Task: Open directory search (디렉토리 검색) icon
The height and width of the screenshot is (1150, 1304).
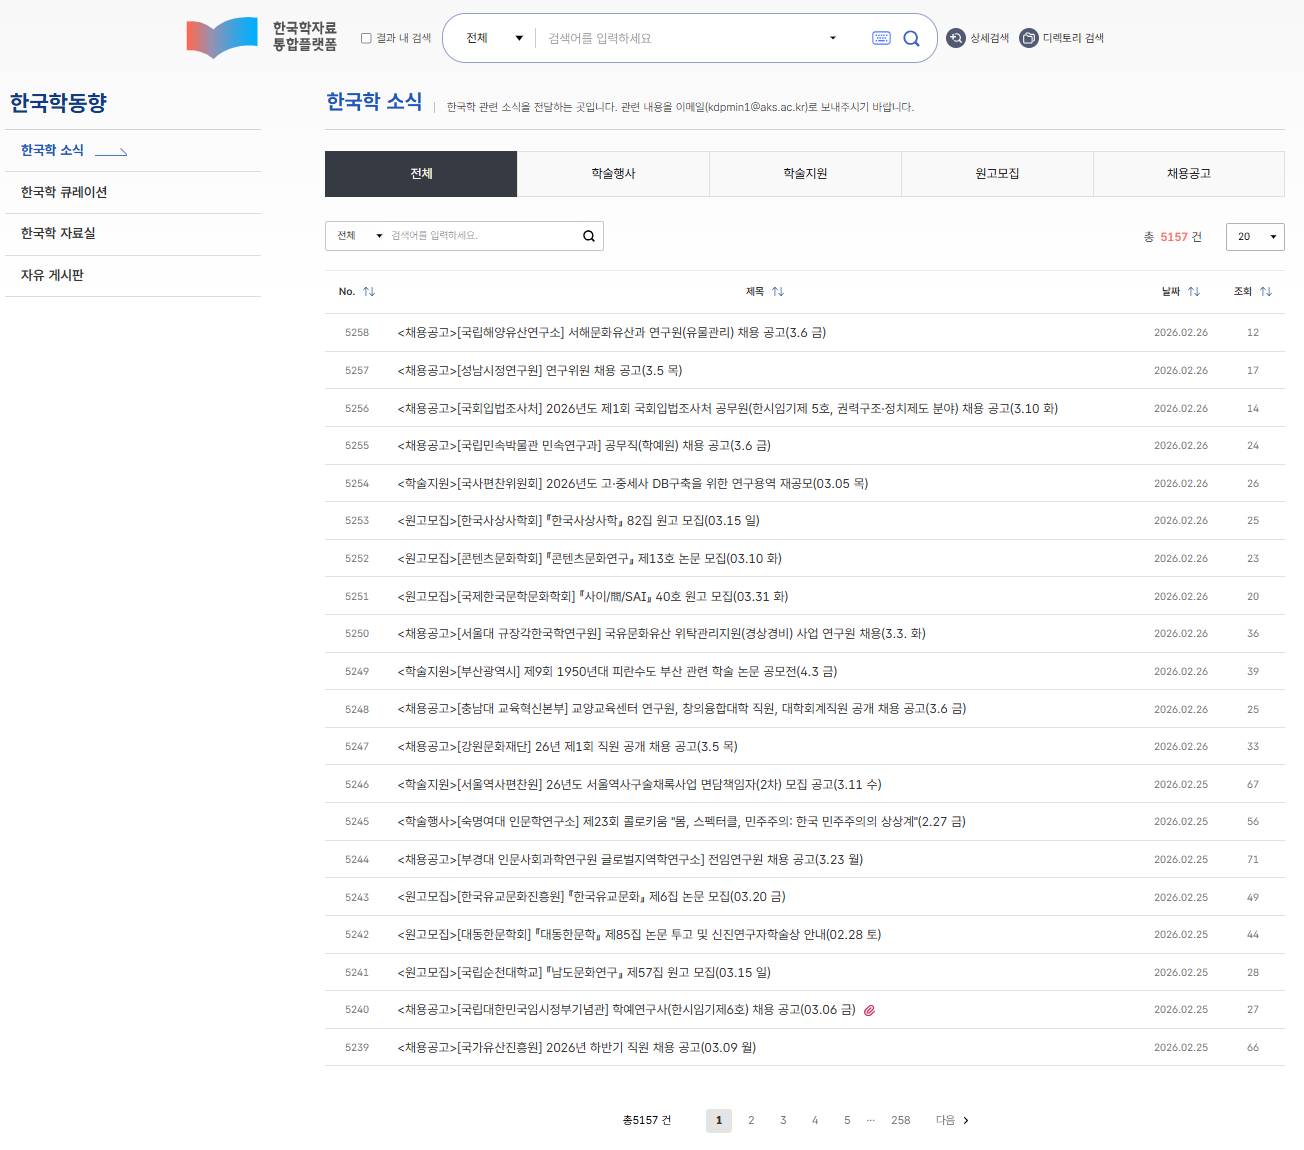Action: pos(1029,38)
